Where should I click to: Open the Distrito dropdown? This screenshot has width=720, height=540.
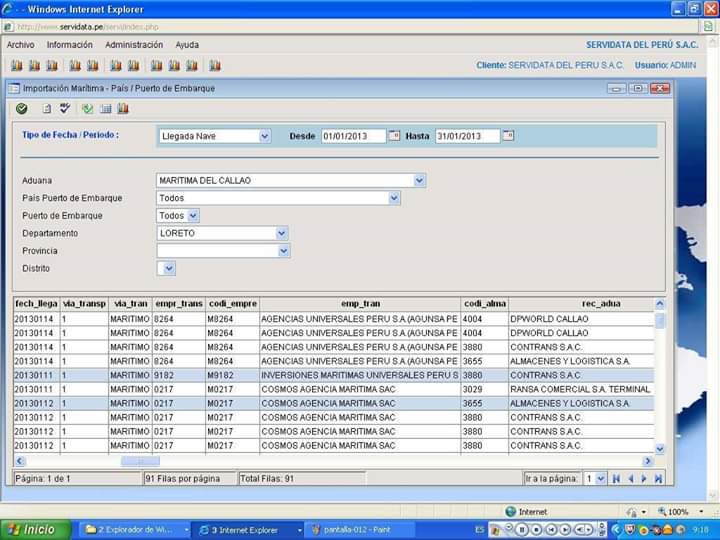click(169, 268)
